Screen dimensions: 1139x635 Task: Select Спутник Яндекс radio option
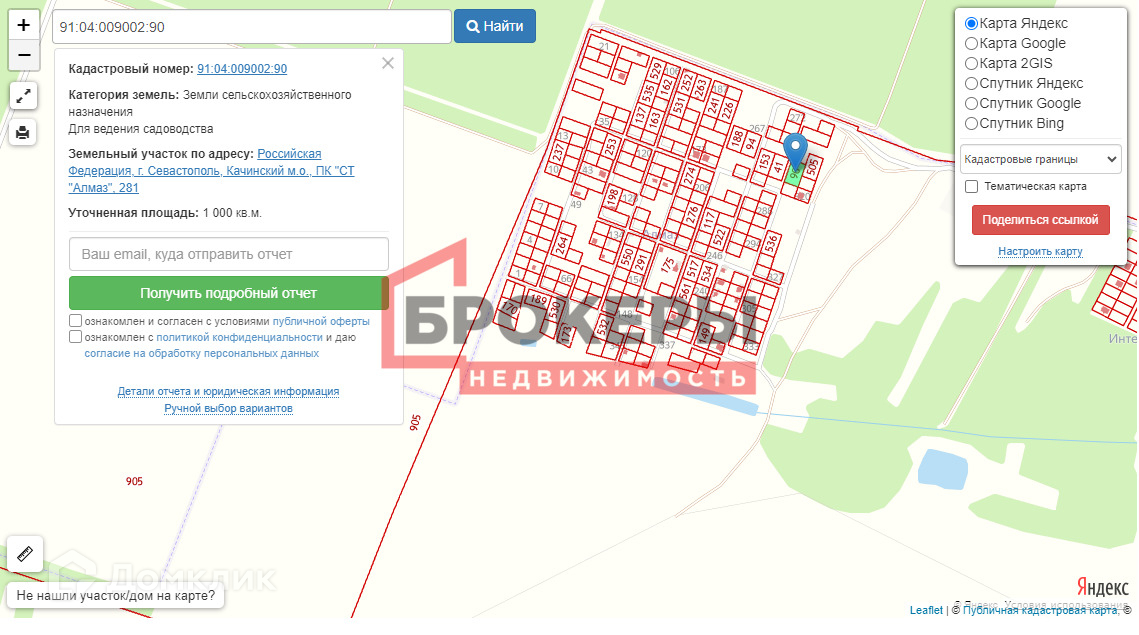pyautogui.click(x=971, y=84)
